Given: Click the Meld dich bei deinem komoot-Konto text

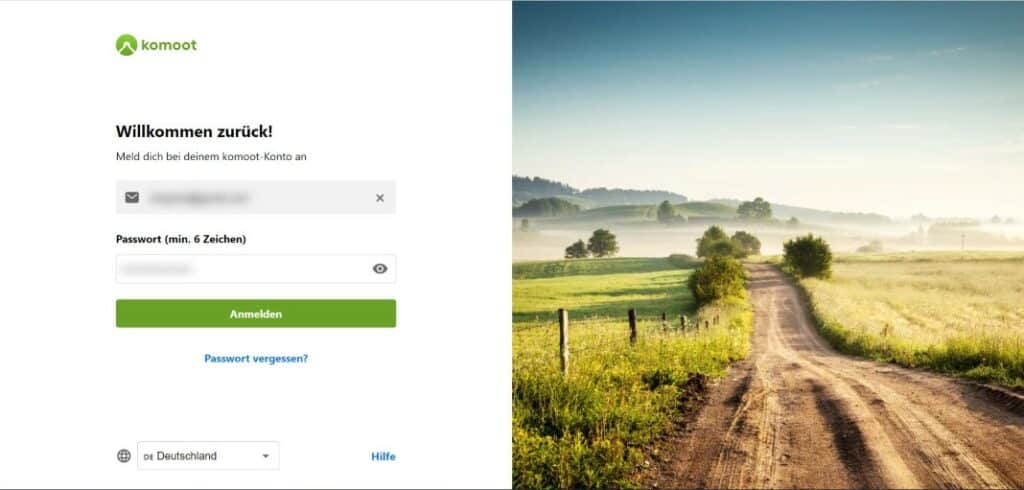Looking at the screenshot, I should [211, 157].
